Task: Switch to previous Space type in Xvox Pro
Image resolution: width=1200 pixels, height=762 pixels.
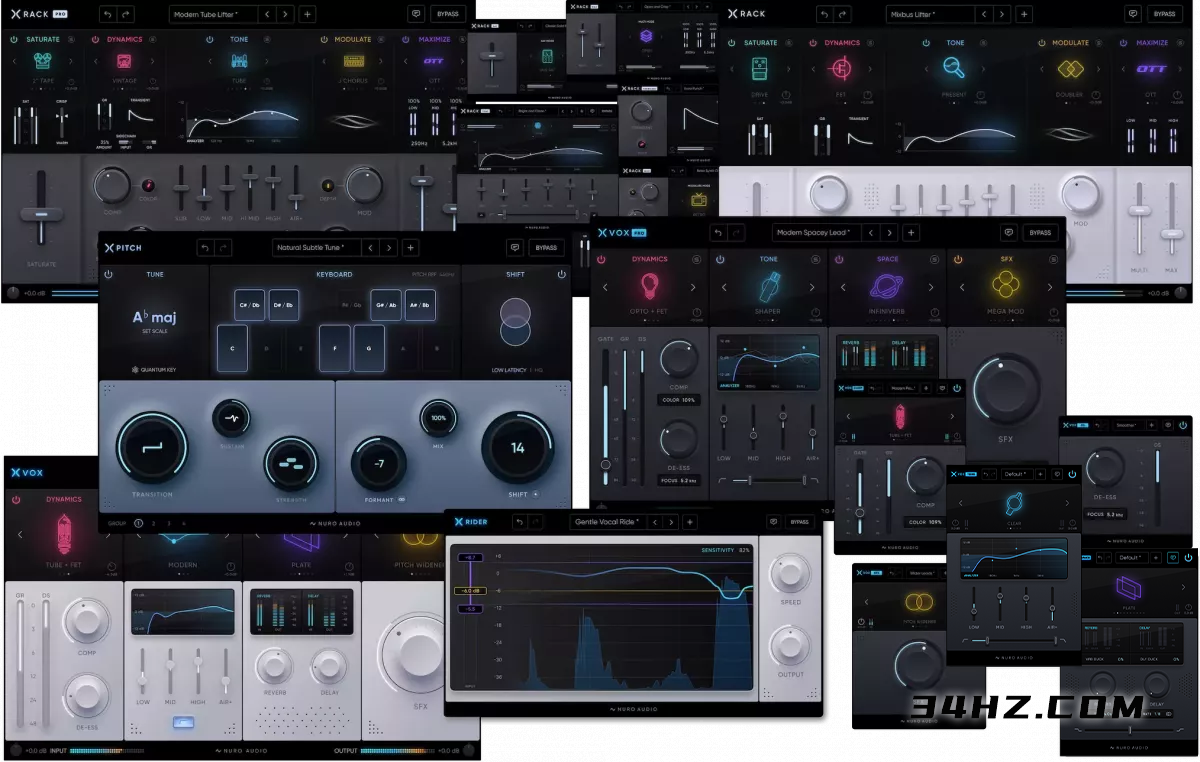Action: [x=842, y=287]
